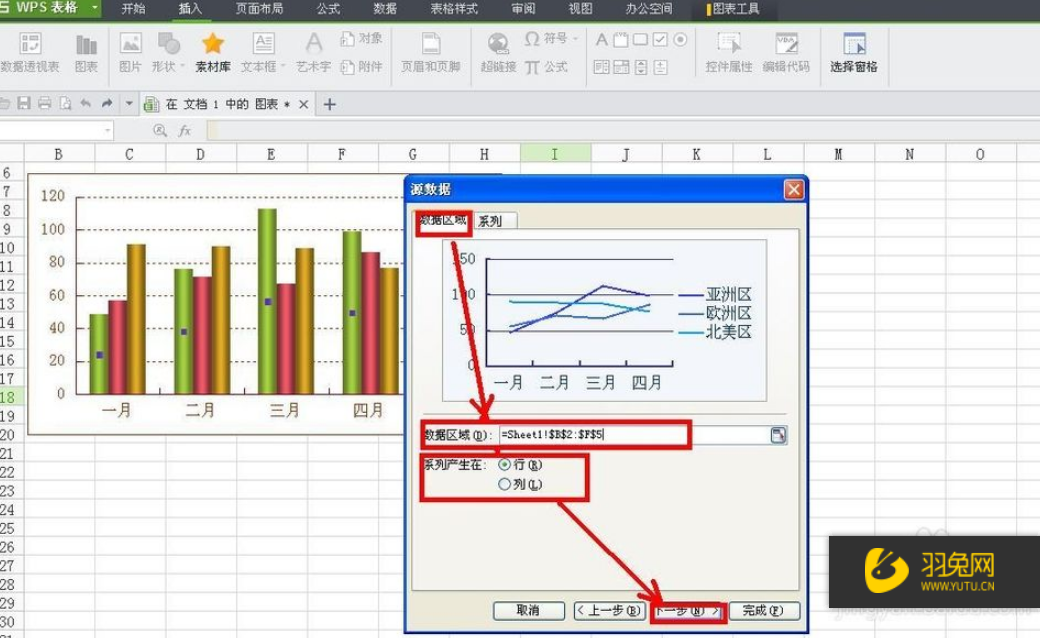The image size is (1040, 638).
Task: Insert a label control (A icon)
Action: 601,40
